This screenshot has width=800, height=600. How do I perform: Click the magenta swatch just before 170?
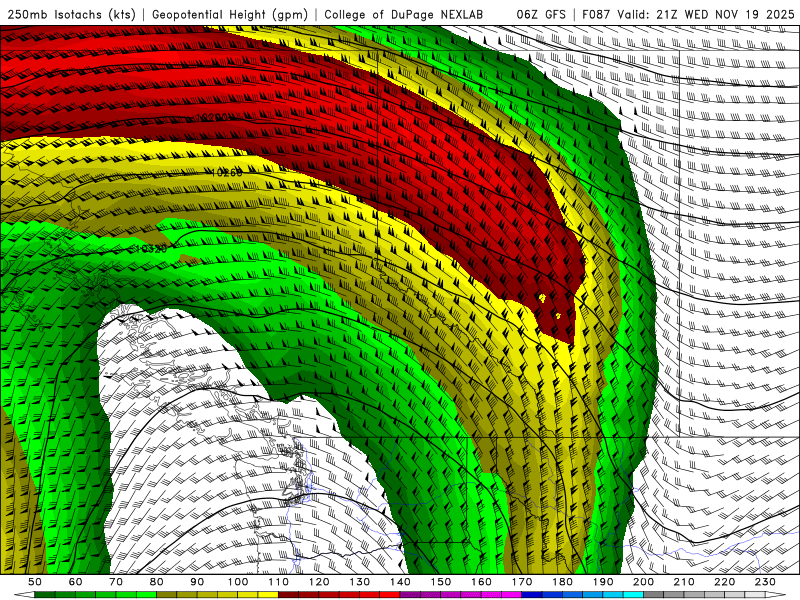512,595
